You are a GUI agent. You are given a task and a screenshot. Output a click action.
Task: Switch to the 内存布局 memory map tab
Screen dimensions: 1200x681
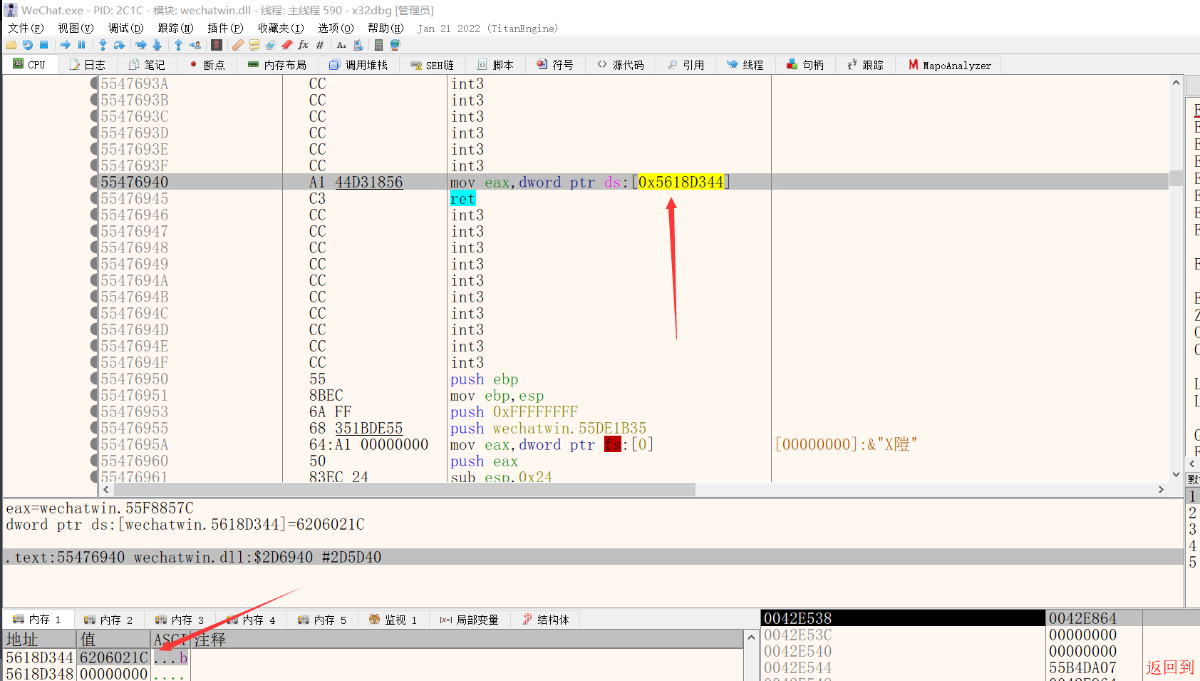[277, 65]
